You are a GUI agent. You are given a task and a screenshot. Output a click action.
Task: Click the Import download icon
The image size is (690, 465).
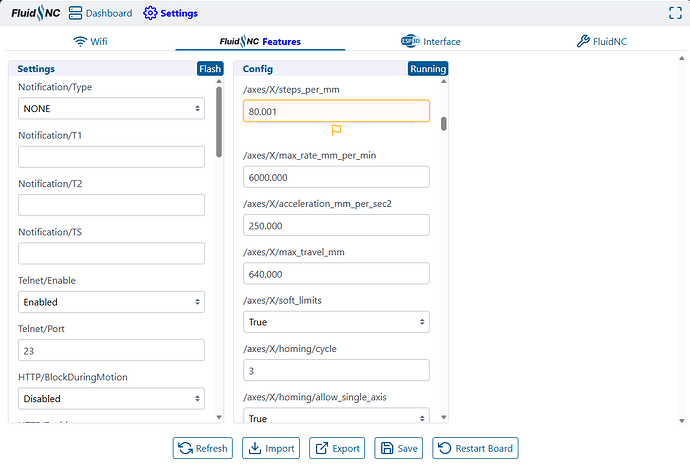coord(255,448)
